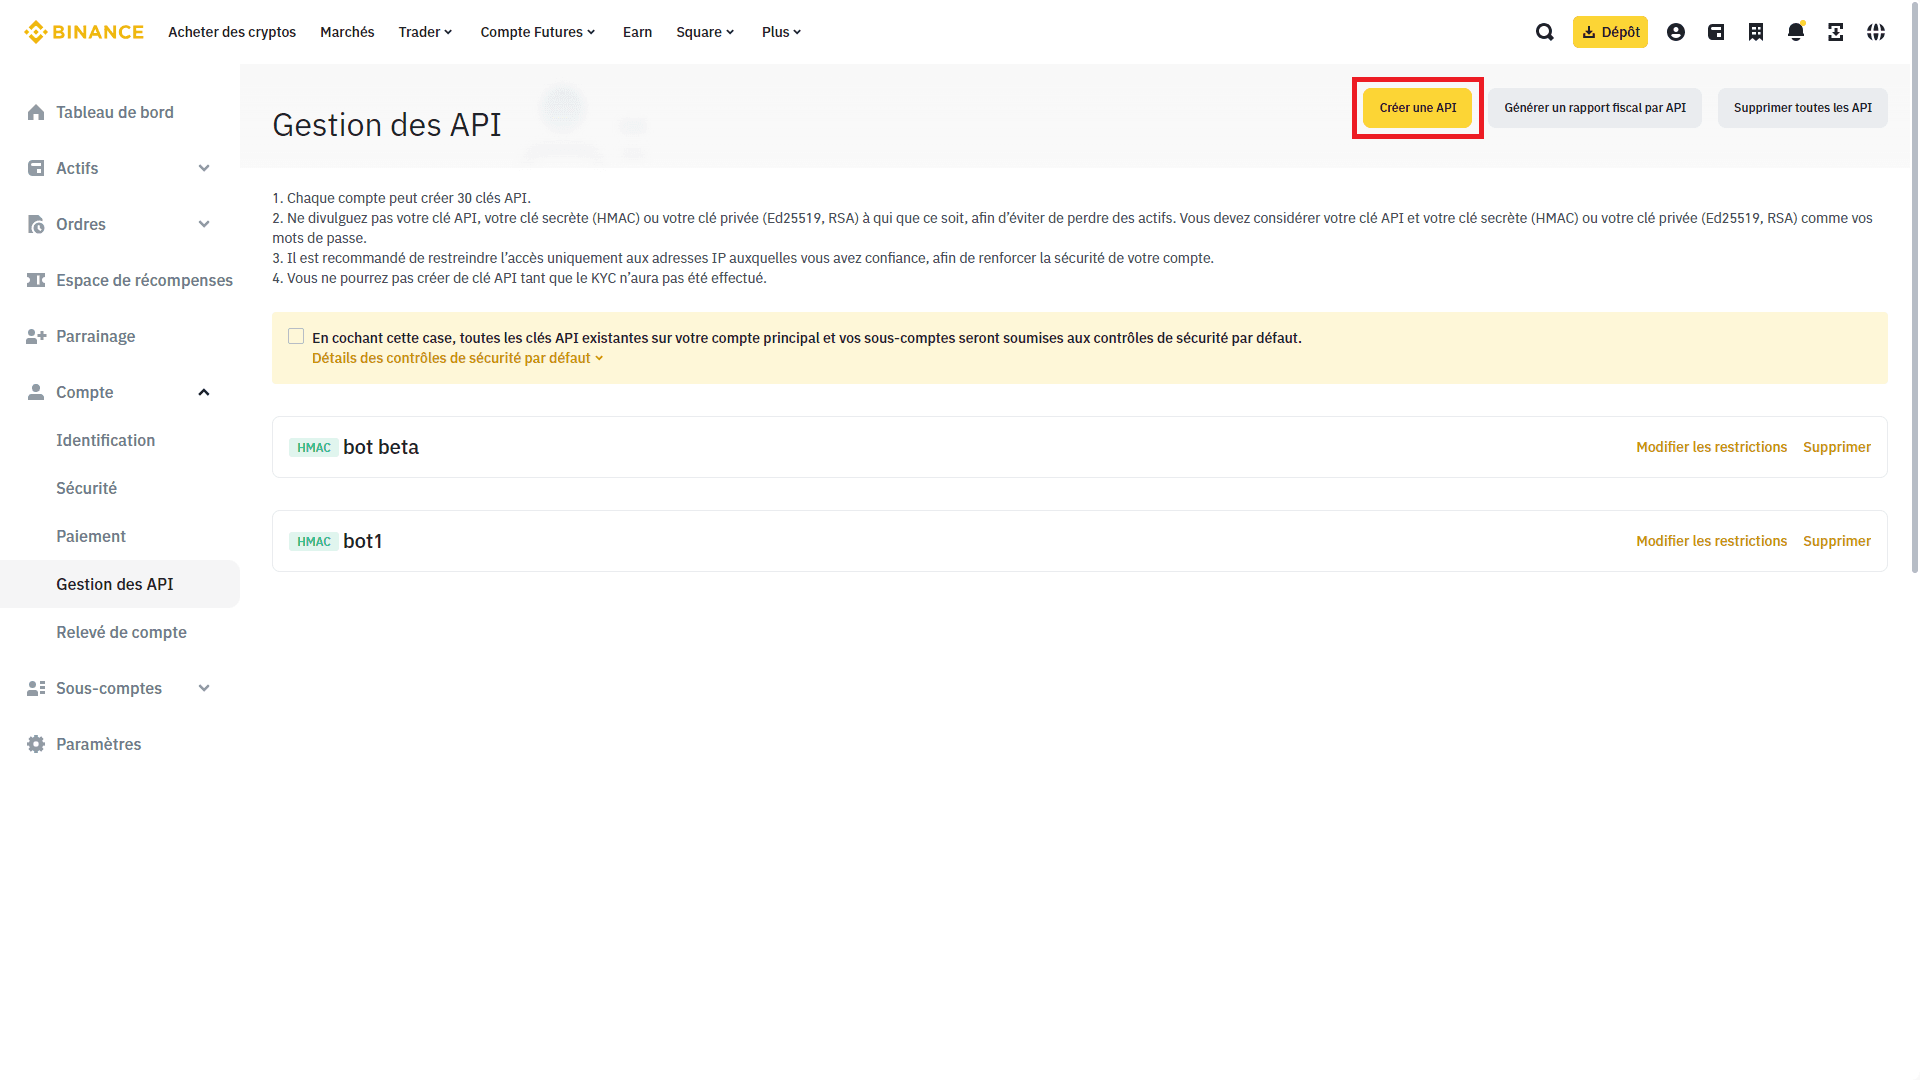This screenshot has width=1920, height=1080.
Task: Open the wallet icon in header
Action: (1716, 32)
